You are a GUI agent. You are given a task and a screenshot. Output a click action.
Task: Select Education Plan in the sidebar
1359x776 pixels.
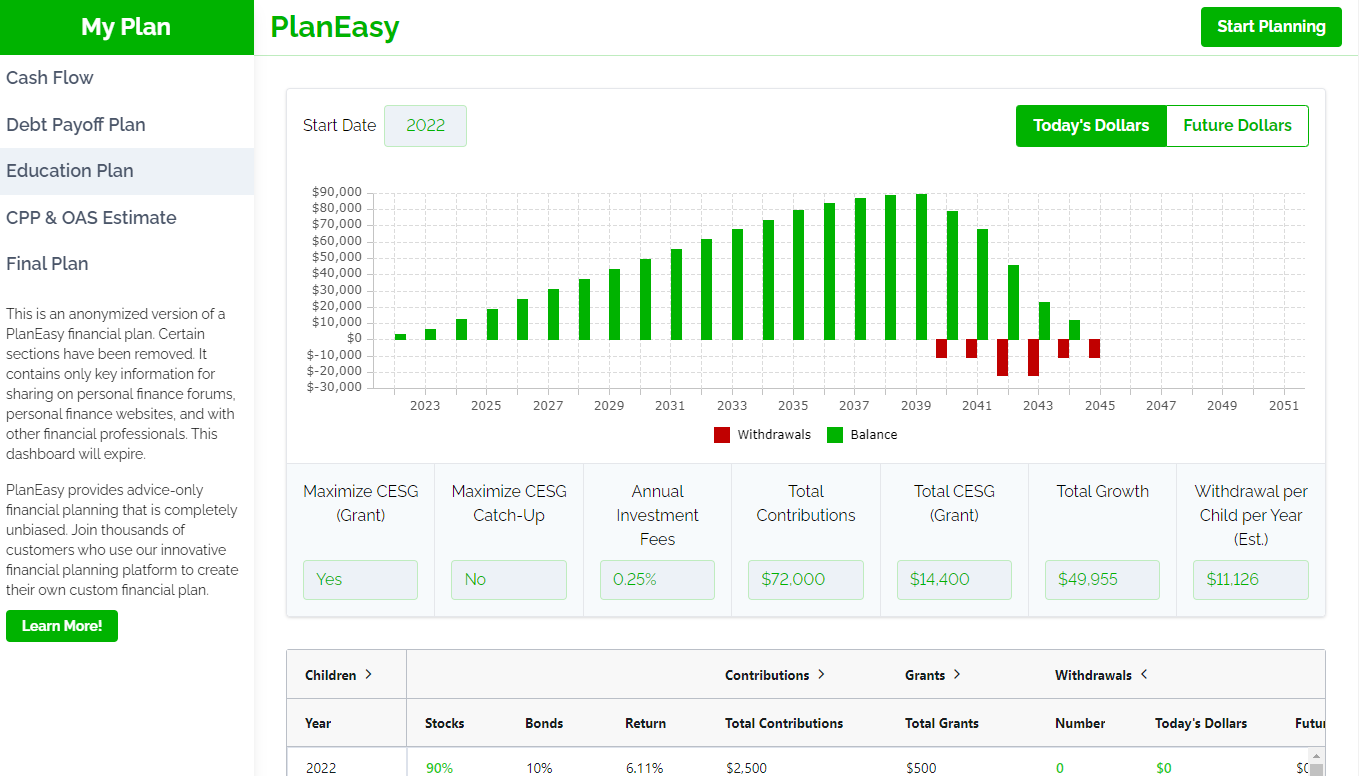[x=127, y=171]
